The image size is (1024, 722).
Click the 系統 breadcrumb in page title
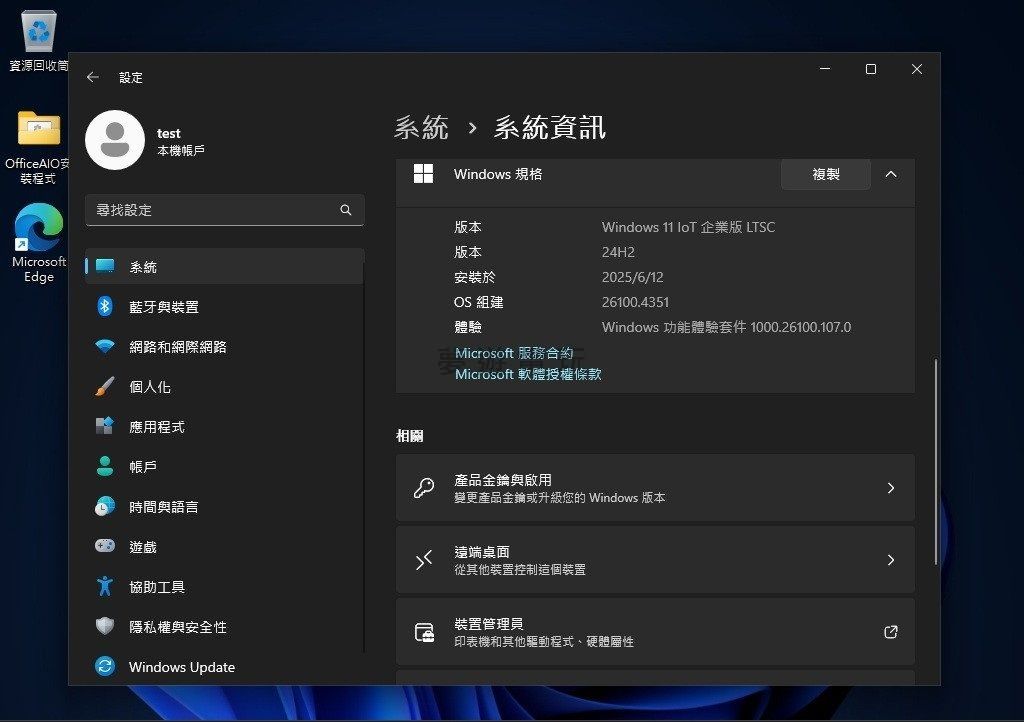point(421,127)
